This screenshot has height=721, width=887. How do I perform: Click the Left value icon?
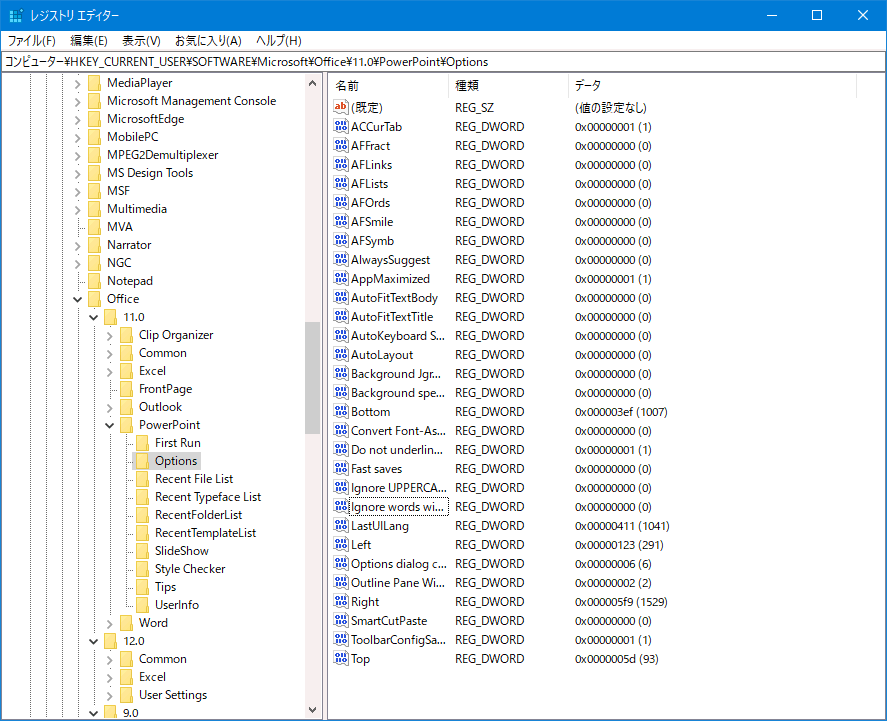coord(341,545)
